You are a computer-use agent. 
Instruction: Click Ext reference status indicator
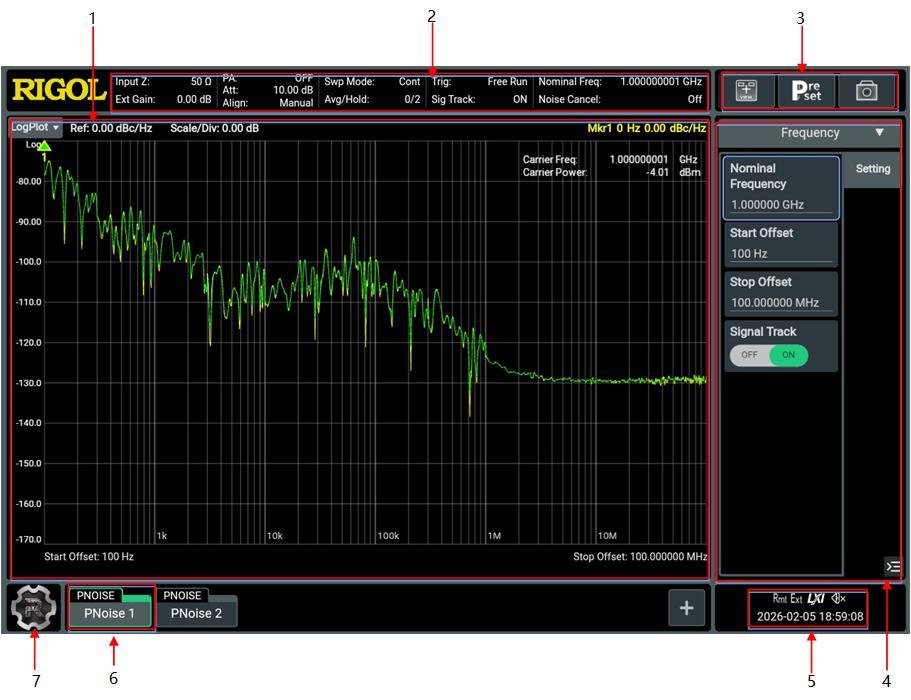click(x=796, y=598)
